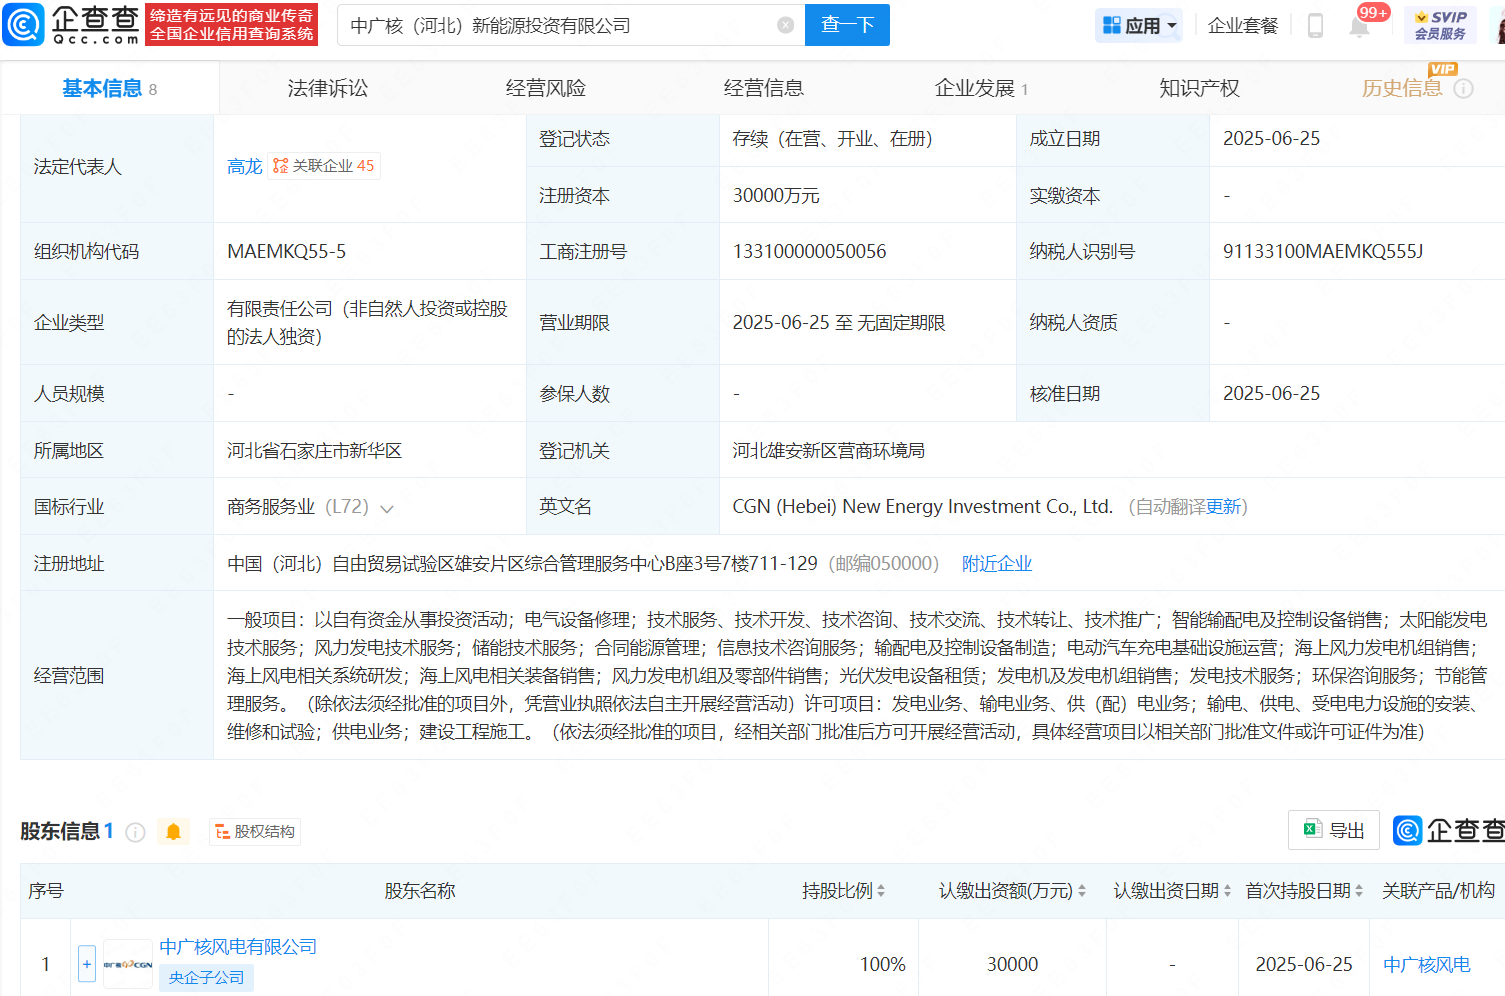Open shareholder 中广核风电有限公司
The image size is (1505, 996).
[238, 946]
